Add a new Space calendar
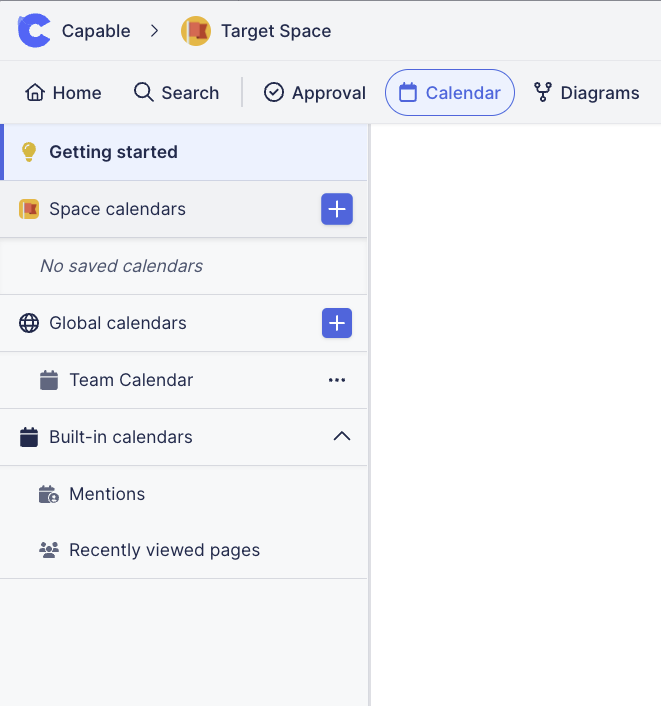 click(337, 209)
